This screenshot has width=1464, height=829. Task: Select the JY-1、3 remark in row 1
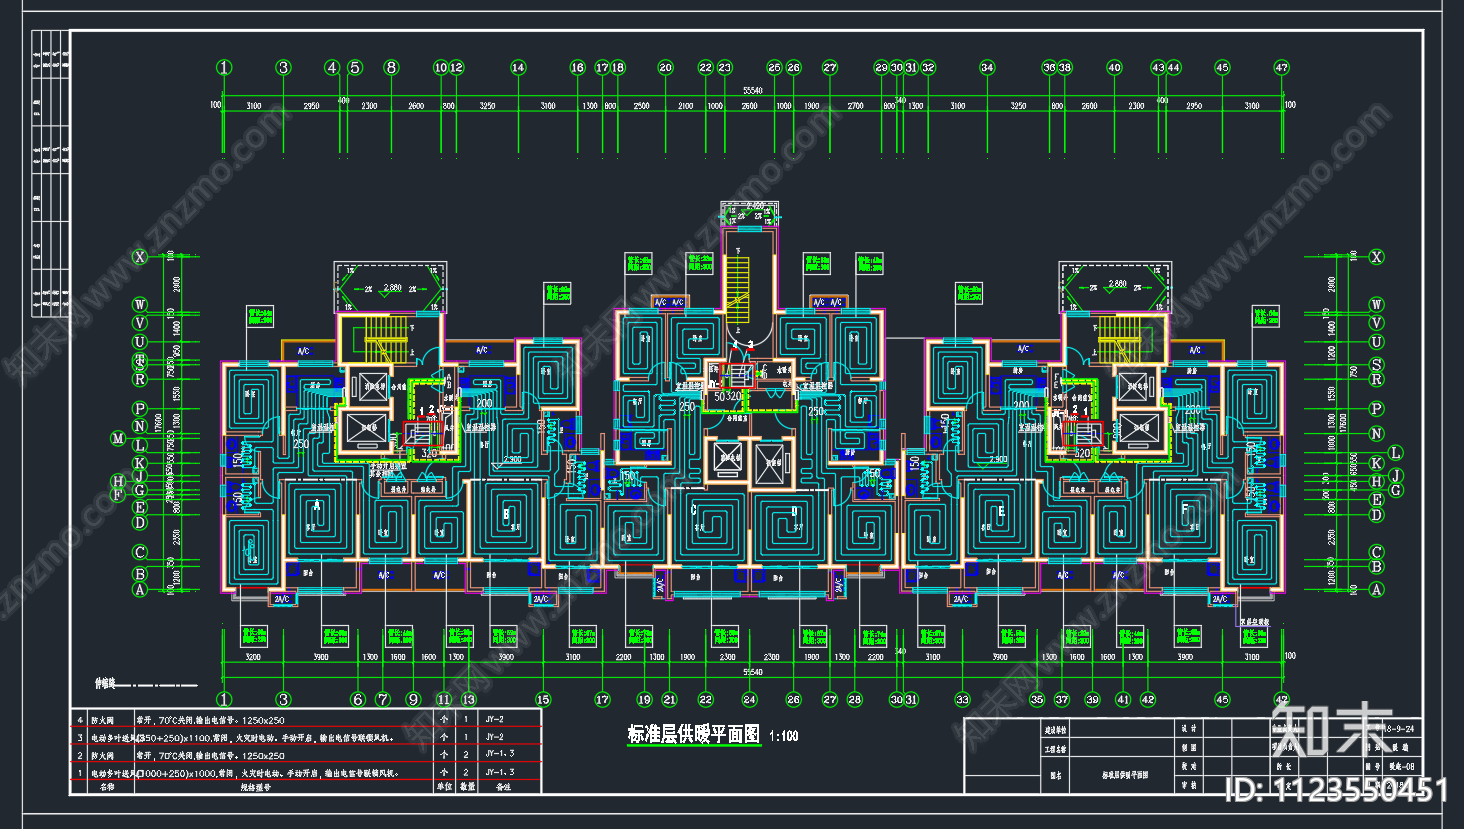click(500, 772)
